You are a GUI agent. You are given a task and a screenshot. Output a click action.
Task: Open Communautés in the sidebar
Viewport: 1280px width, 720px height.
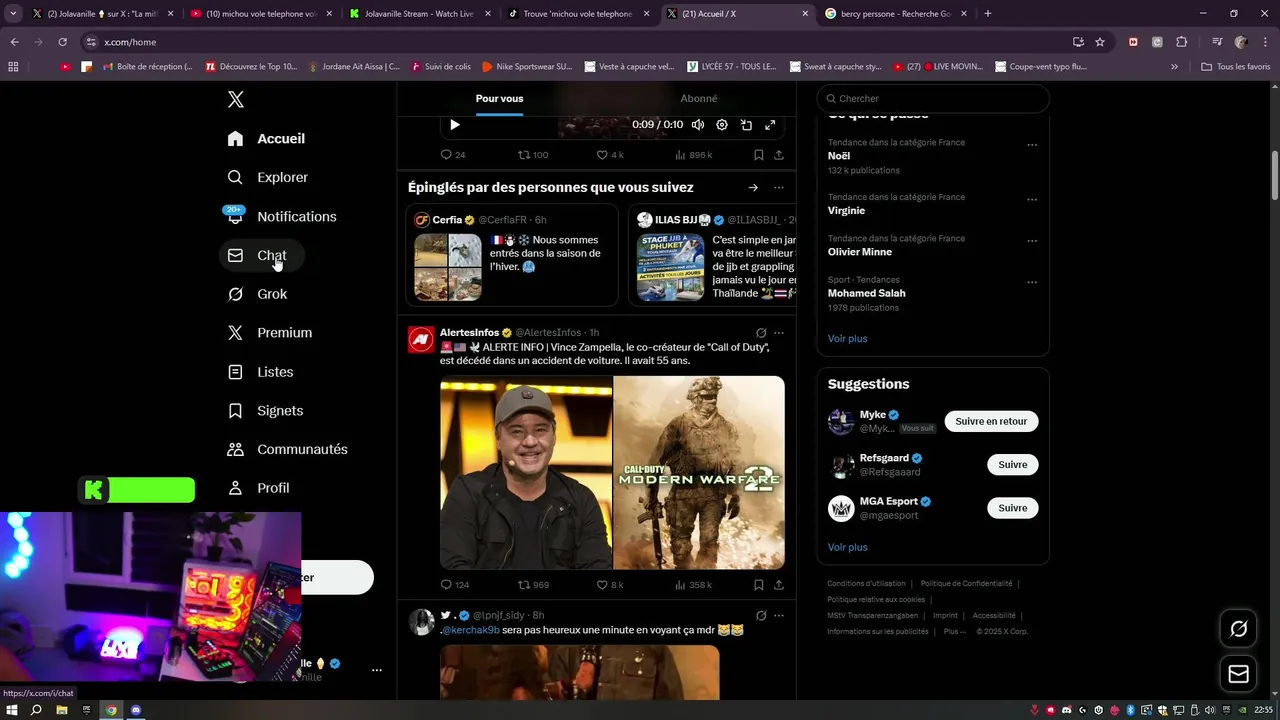pos(287,449)
